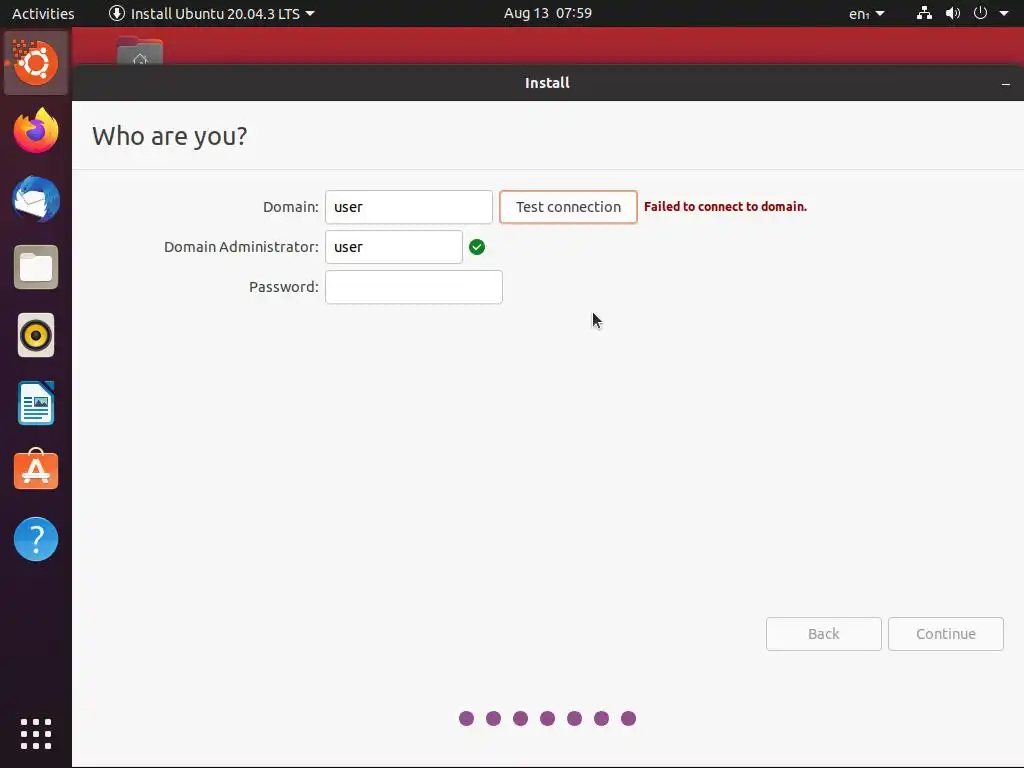Click the 'Domain Administrator:' label
Viewport: 1024px width, 768px height.
241,247
